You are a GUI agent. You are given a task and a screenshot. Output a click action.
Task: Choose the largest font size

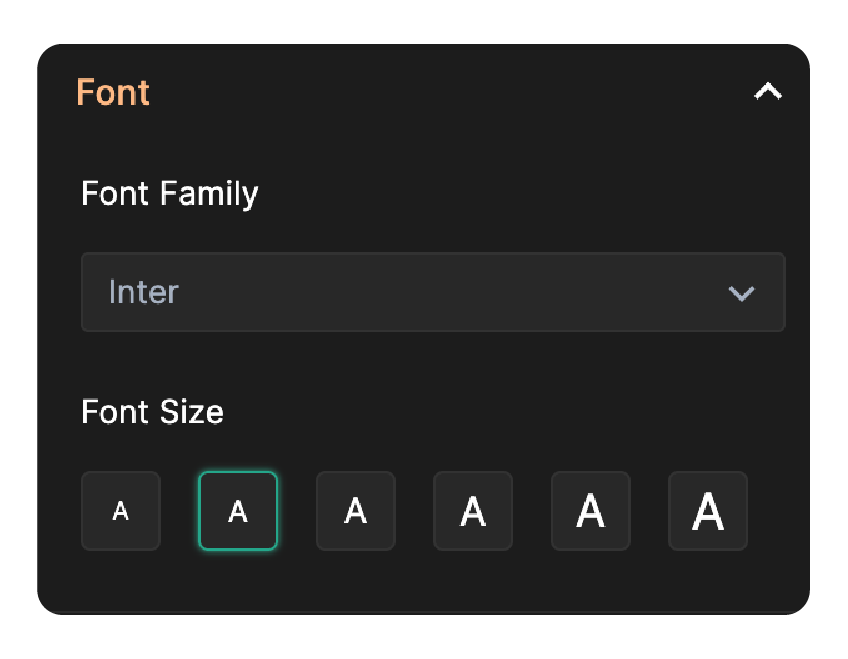click(x=708, y=511)
